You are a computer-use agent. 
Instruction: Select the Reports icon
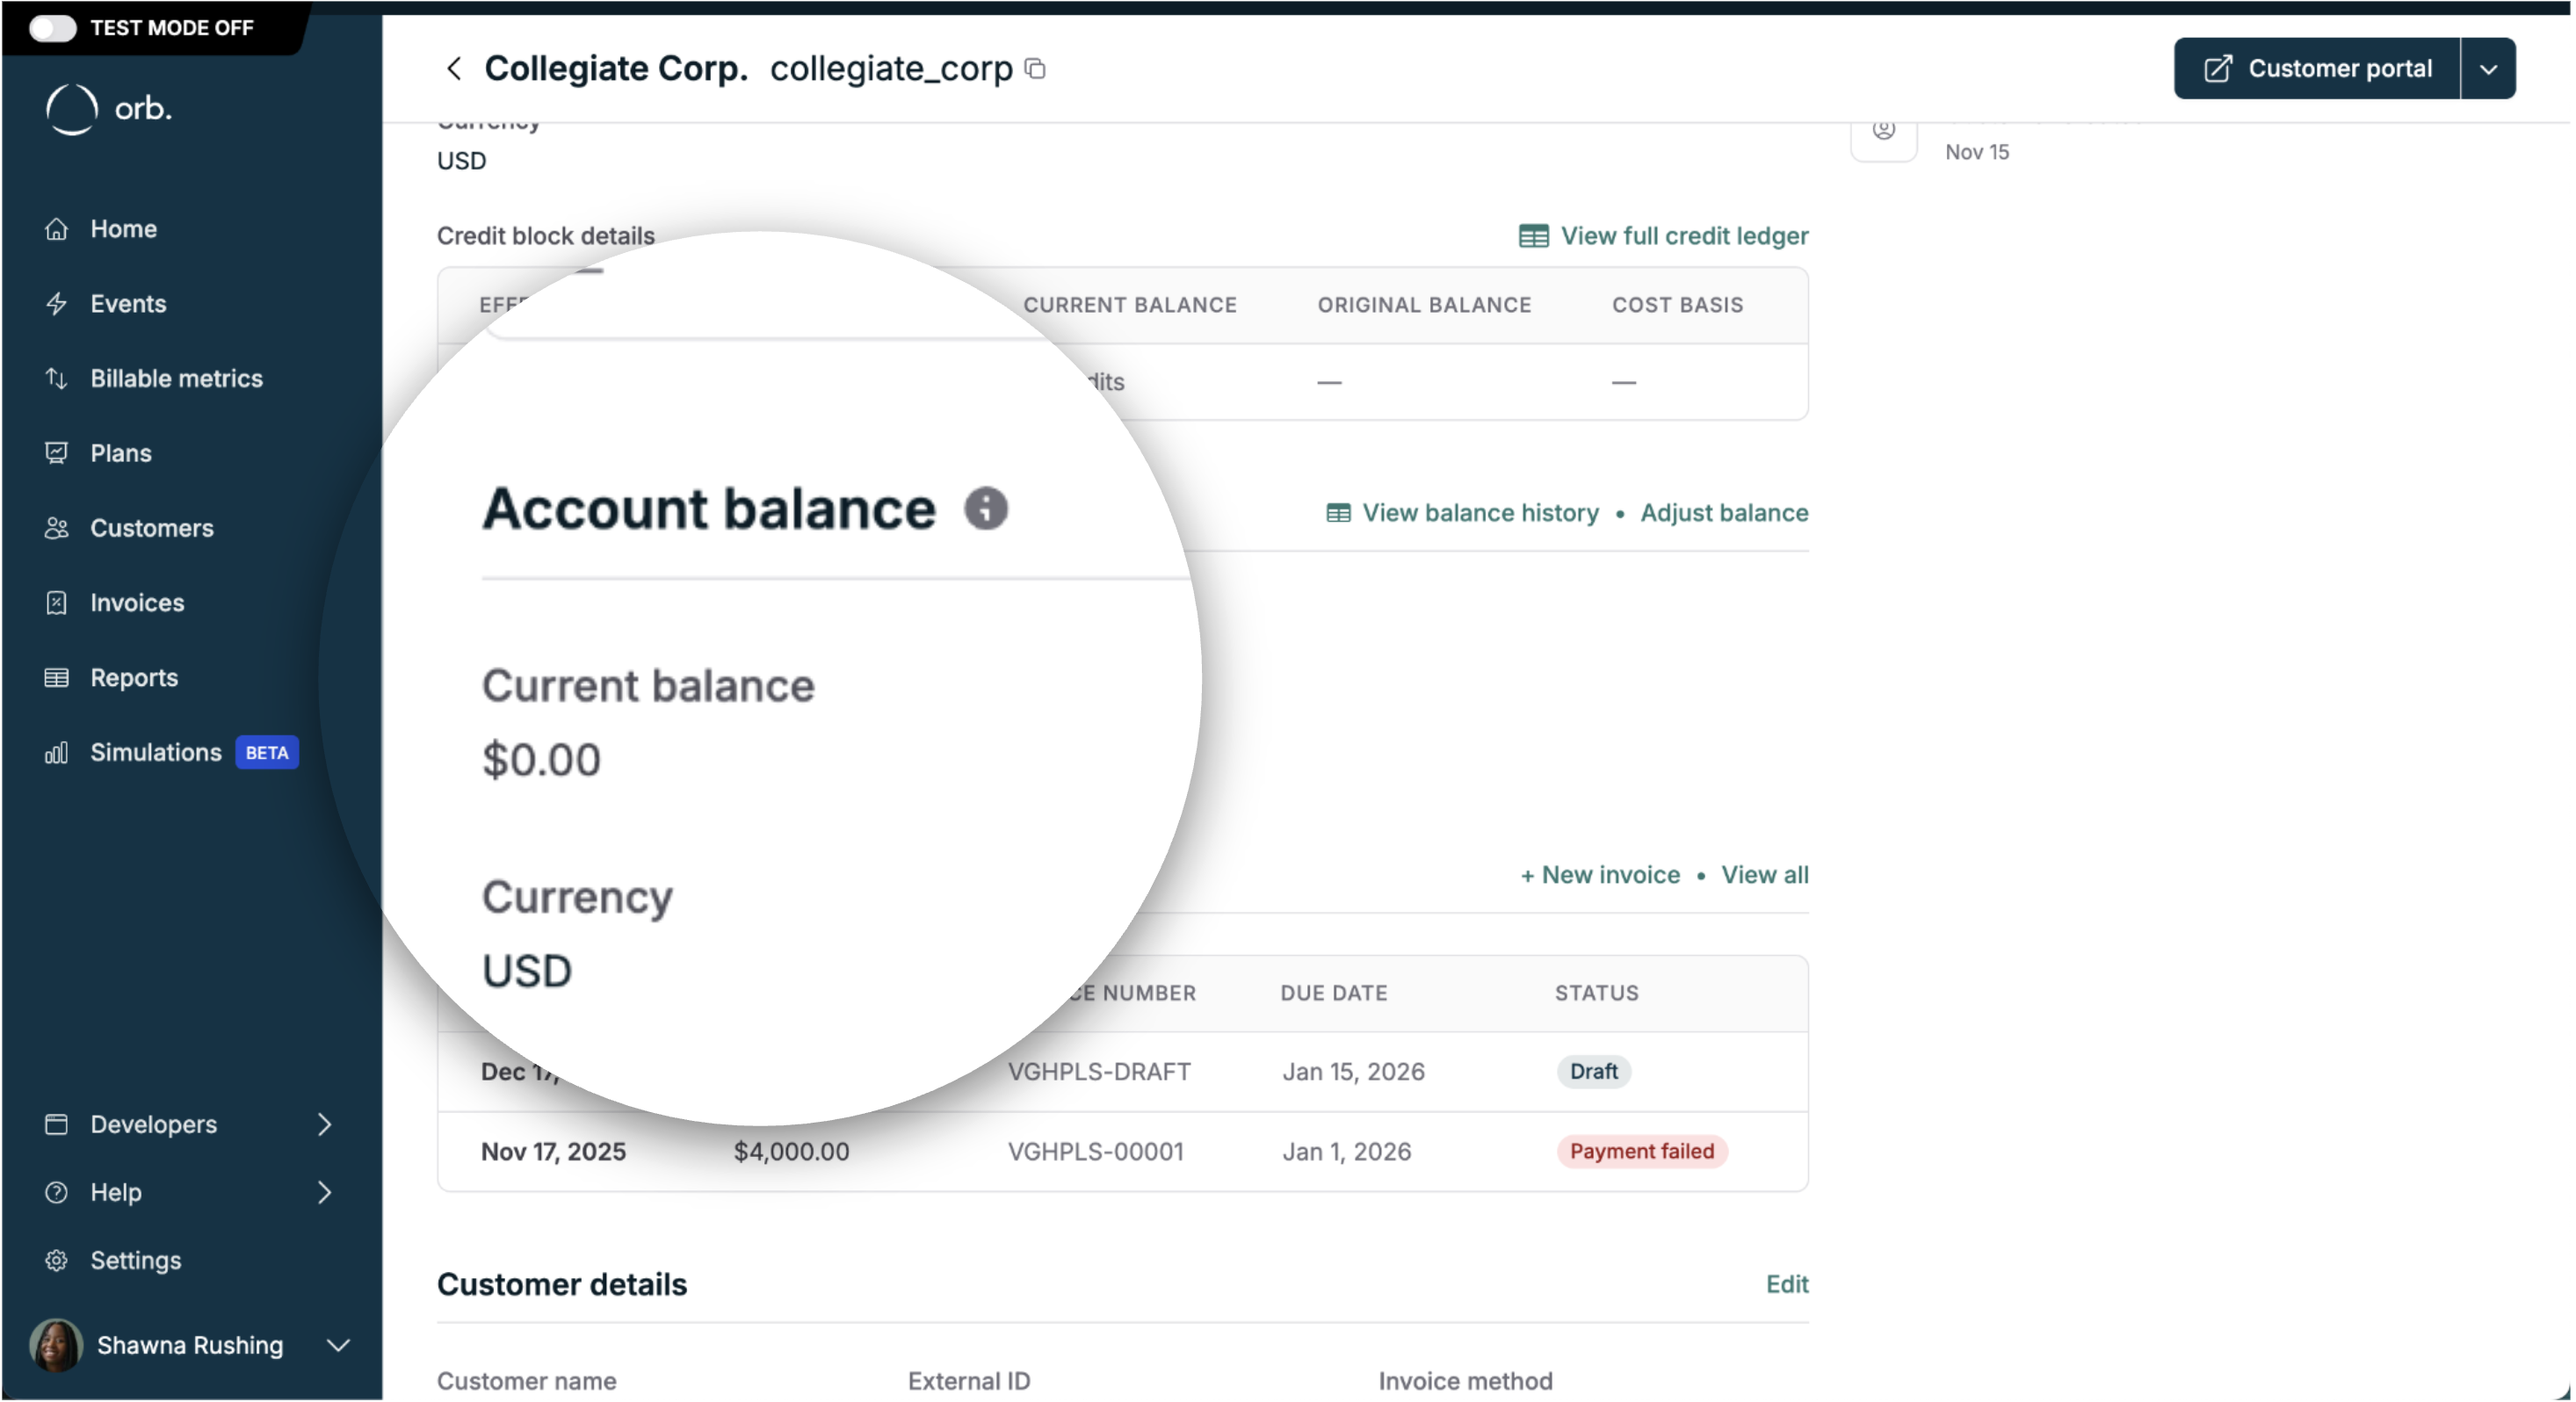point(57,677)
